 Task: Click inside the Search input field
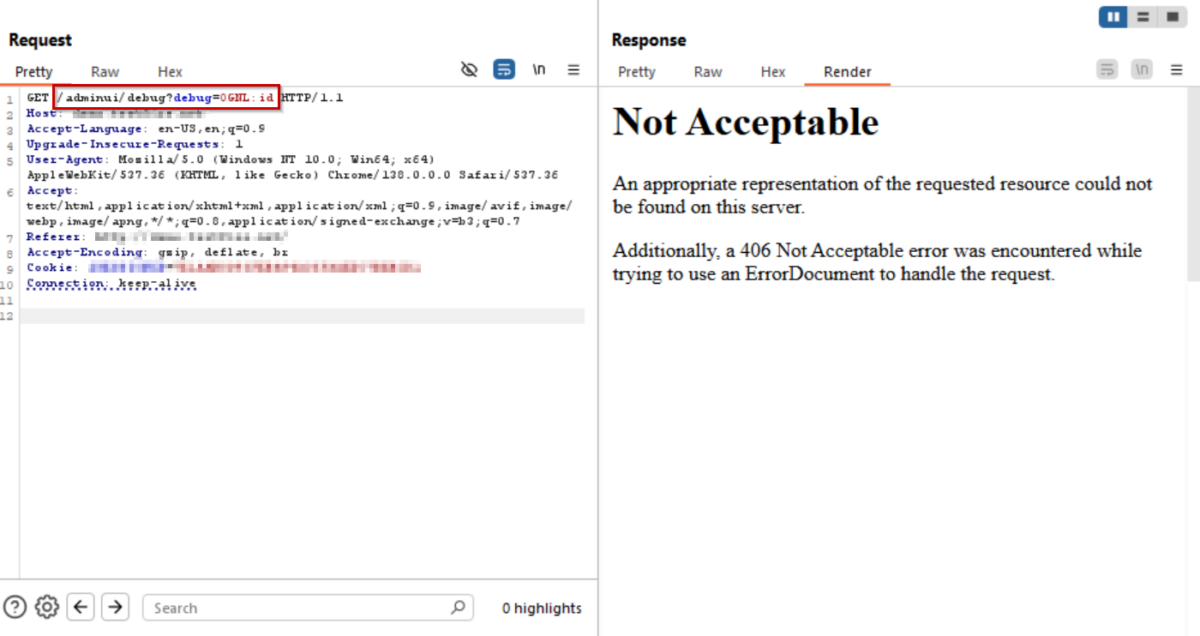click(300, 607)
